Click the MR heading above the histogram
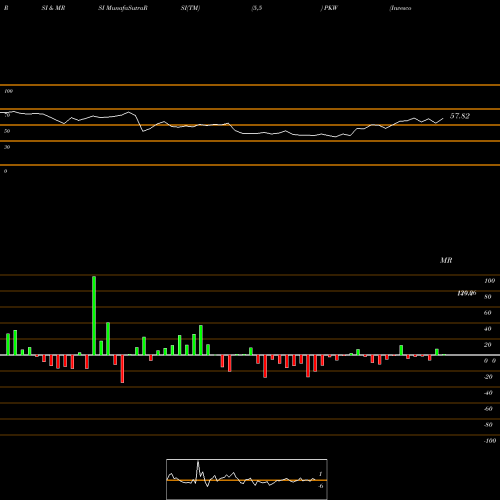Screen dimensions: 500x500 (446, 260)
